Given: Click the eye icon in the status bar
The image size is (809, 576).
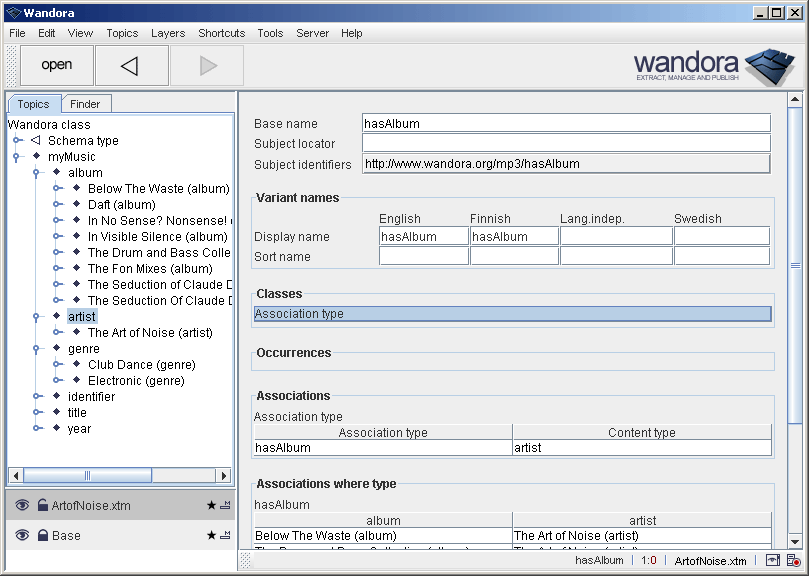Looking at the screenshot, I should (772, 561).
